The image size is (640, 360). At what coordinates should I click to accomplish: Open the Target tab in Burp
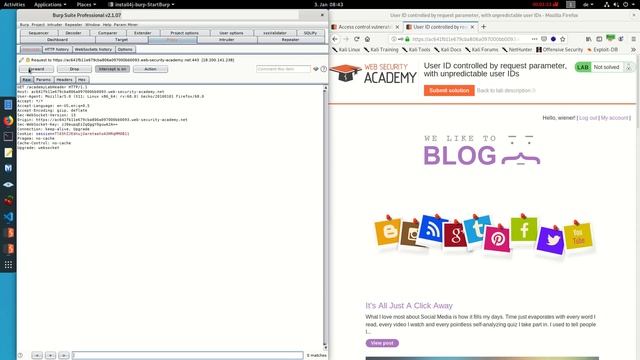121,40
